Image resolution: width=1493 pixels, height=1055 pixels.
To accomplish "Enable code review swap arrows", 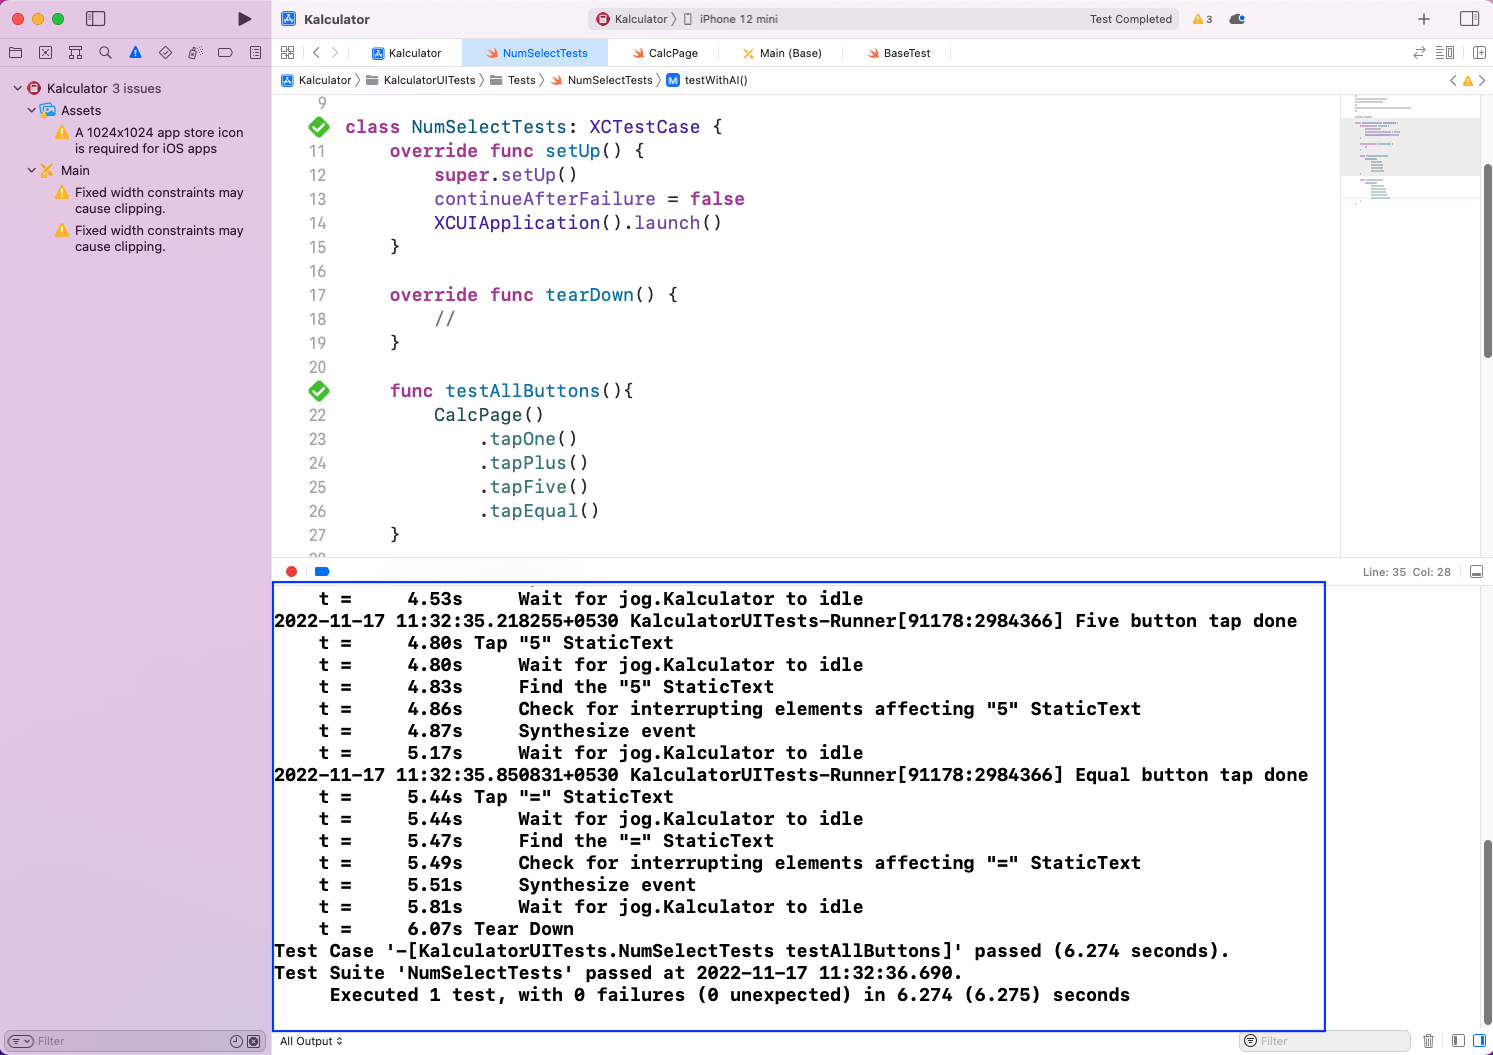I will [x=1419, y=53].
